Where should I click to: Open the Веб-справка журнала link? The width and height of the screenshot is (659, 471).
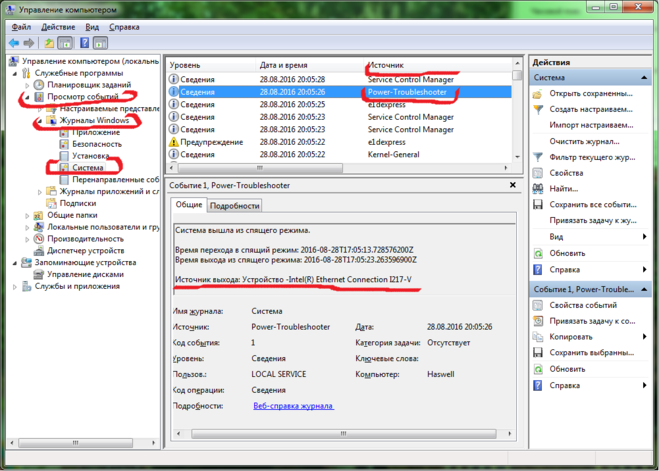tap(293, 406)
